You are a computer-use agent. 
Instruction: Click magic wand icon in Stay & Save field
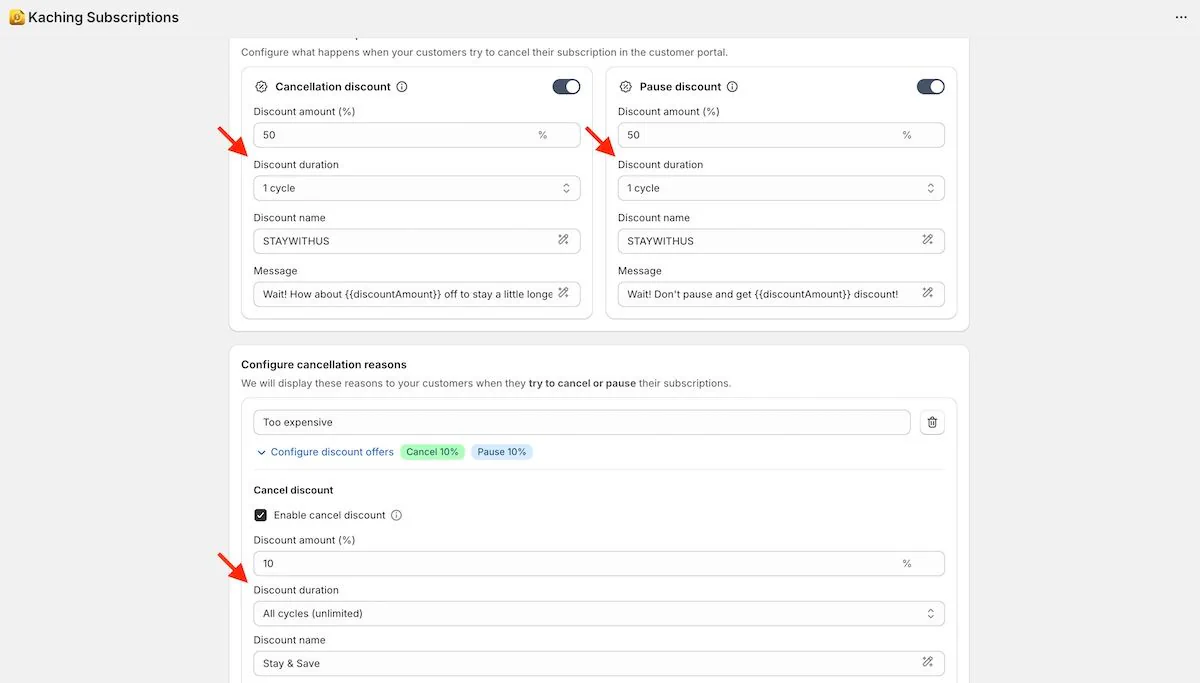(x=927, y=662)
